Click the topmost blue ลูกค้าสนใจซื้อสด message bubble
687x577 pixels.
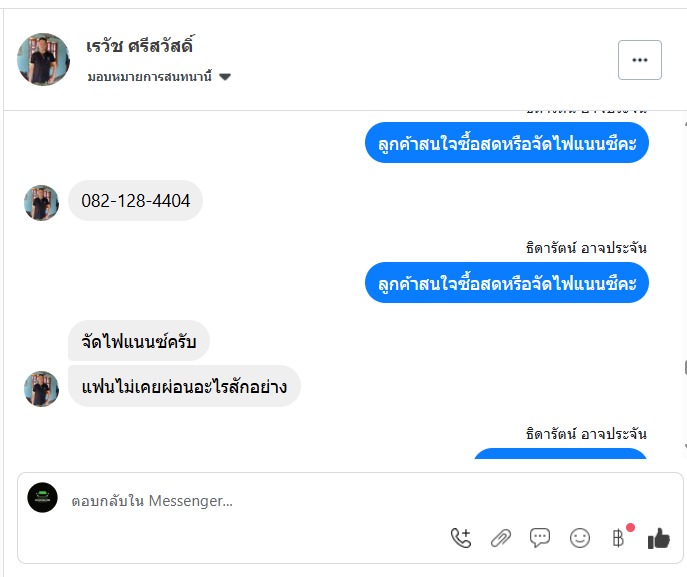click(507, 143)
